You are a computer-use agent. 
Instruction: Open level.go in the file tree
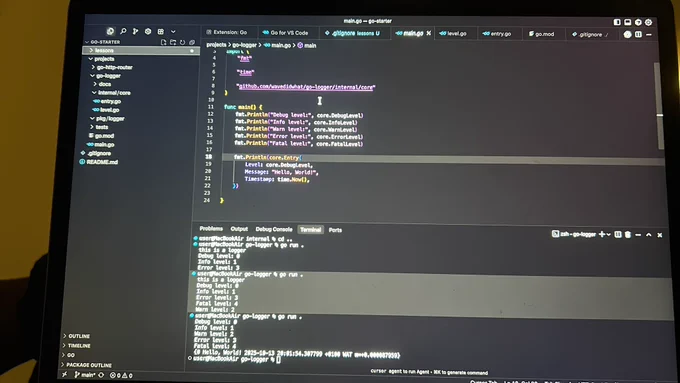coord(109,110)
